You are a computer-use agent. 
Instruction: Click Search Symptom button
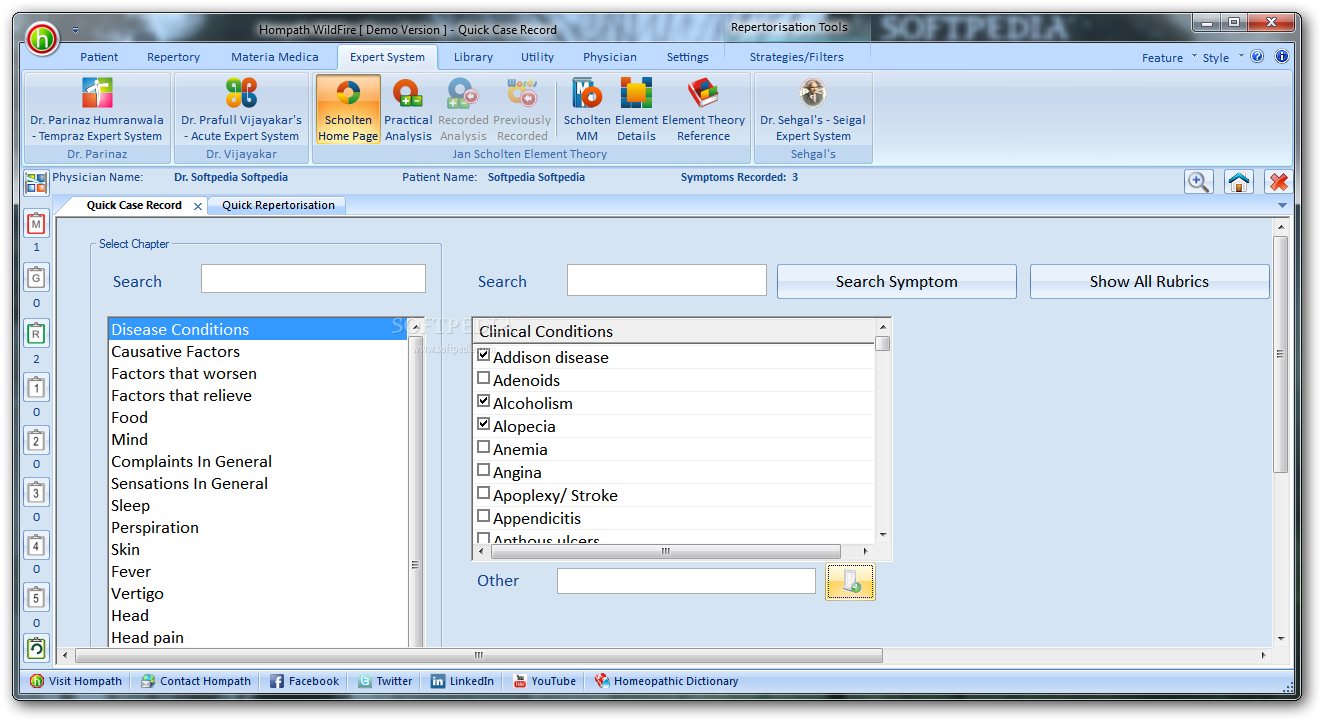coord(897,281)
